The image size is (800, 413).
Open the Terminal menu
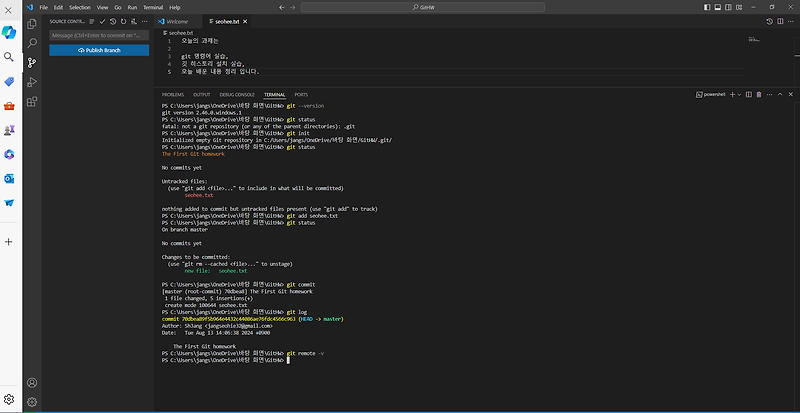153,7
